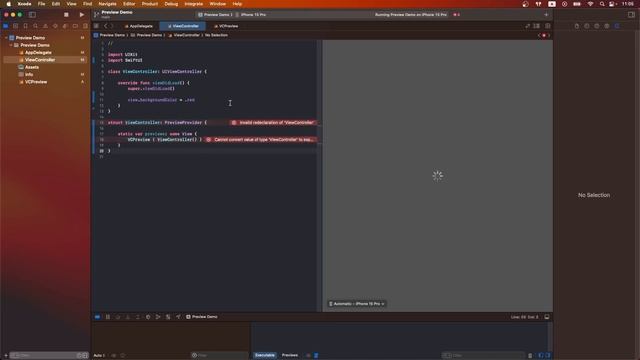Stop the running app with the Stop button
The image size is (640, 360).
point(66,15)
